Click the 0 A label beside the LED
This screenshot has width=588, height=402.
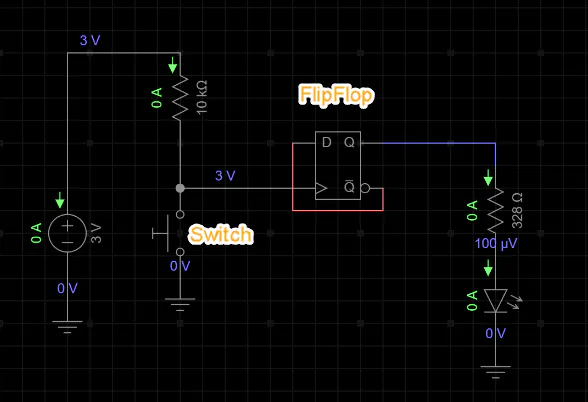472,300
